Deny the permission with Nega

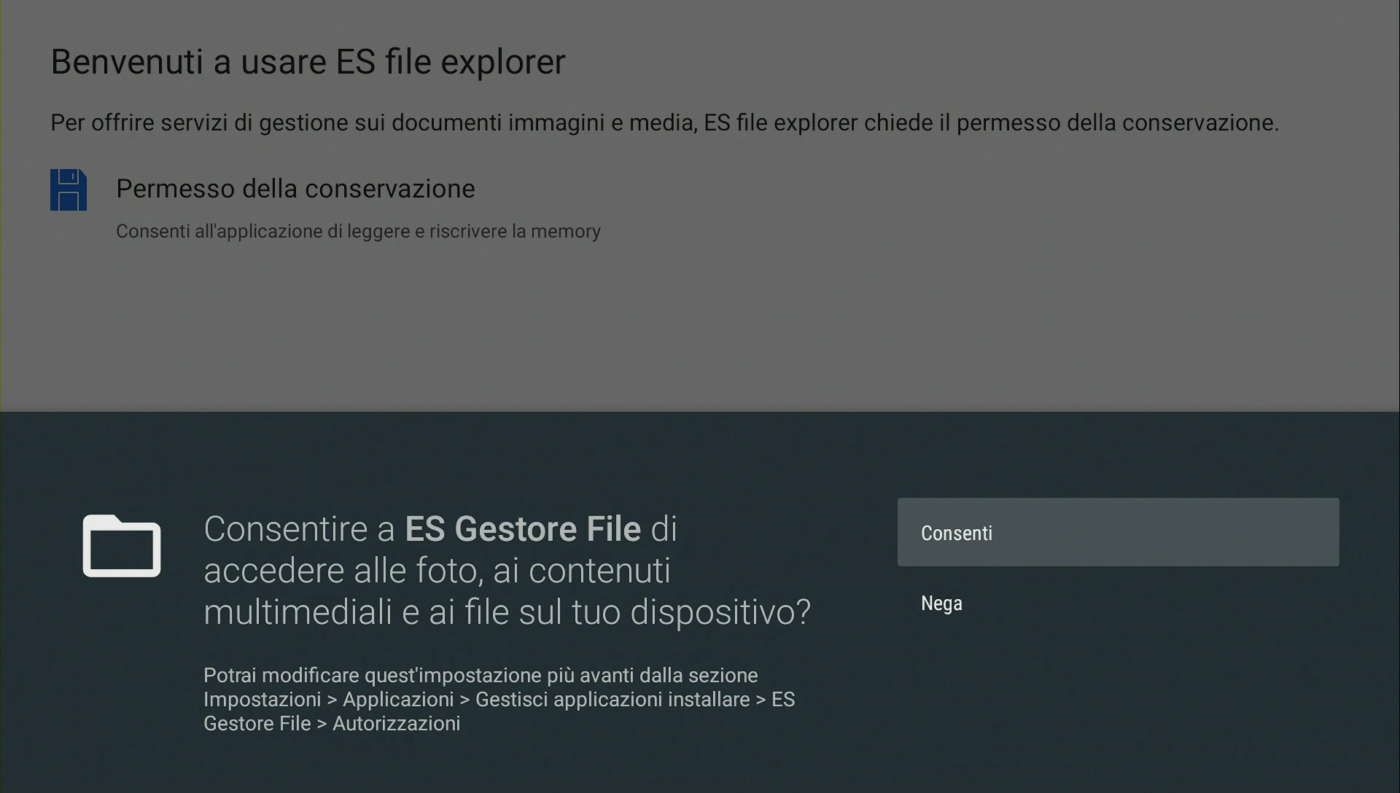pyautogui.click(x=942, y=604)
